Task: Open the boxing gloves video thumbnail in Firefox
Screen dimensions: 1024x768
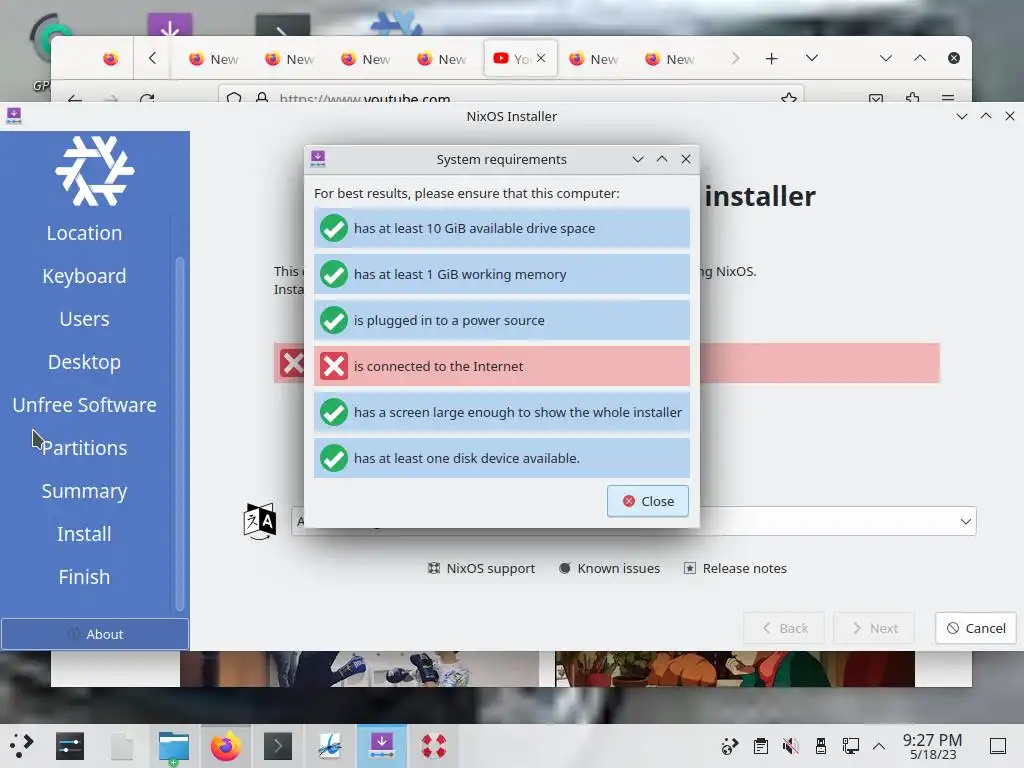Action: 359,669
